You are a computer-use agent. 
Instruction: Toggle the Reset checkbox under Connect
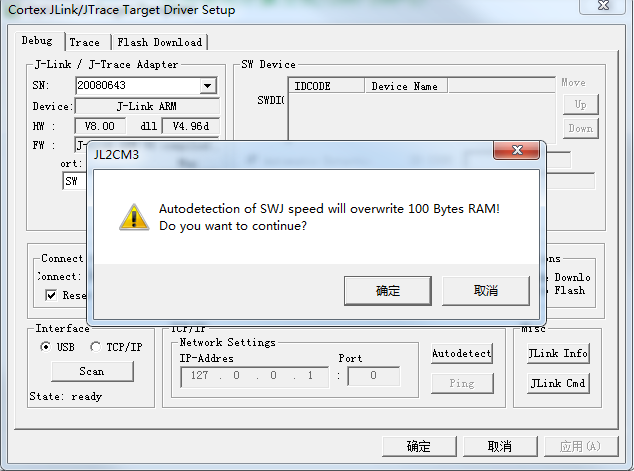pyautogui.click(x=51, y=295)
